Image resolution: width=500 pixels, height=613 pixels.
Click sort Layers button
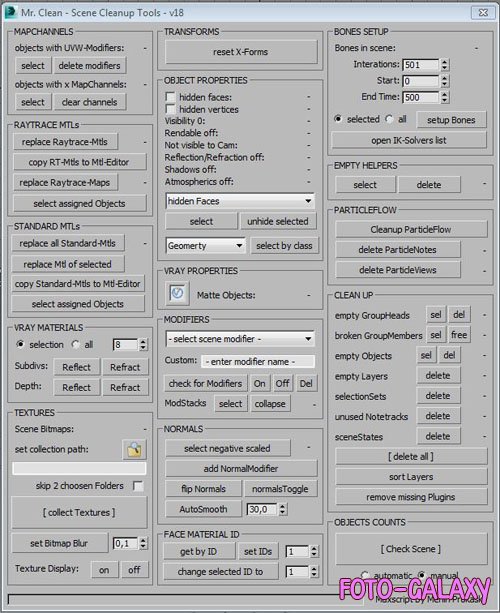click(x=411, y=477)
